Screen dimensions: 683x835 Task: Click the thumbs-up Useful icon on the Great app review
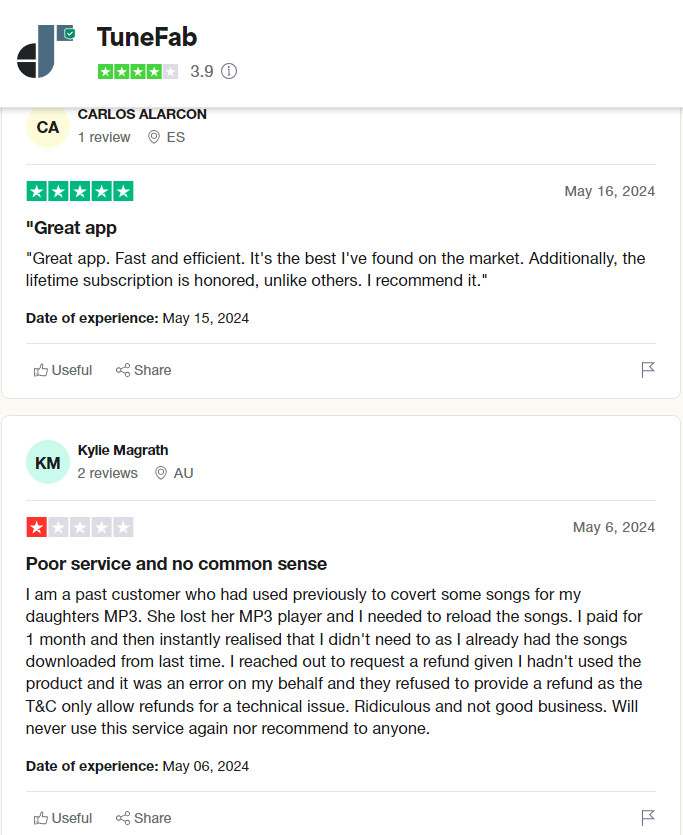coord(41,370)
